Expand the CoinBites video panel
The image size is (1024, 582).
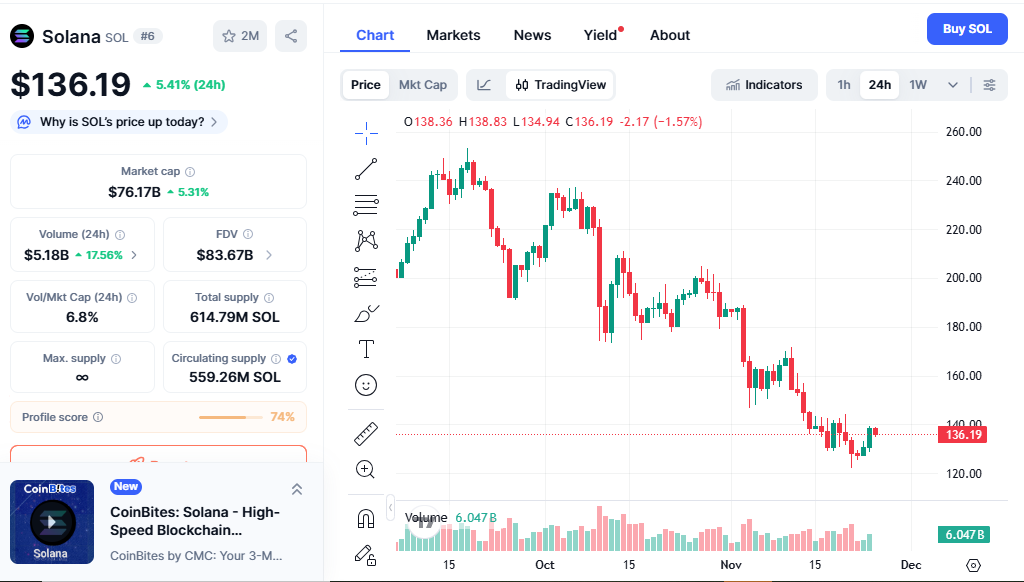click(x=297, y=489)
